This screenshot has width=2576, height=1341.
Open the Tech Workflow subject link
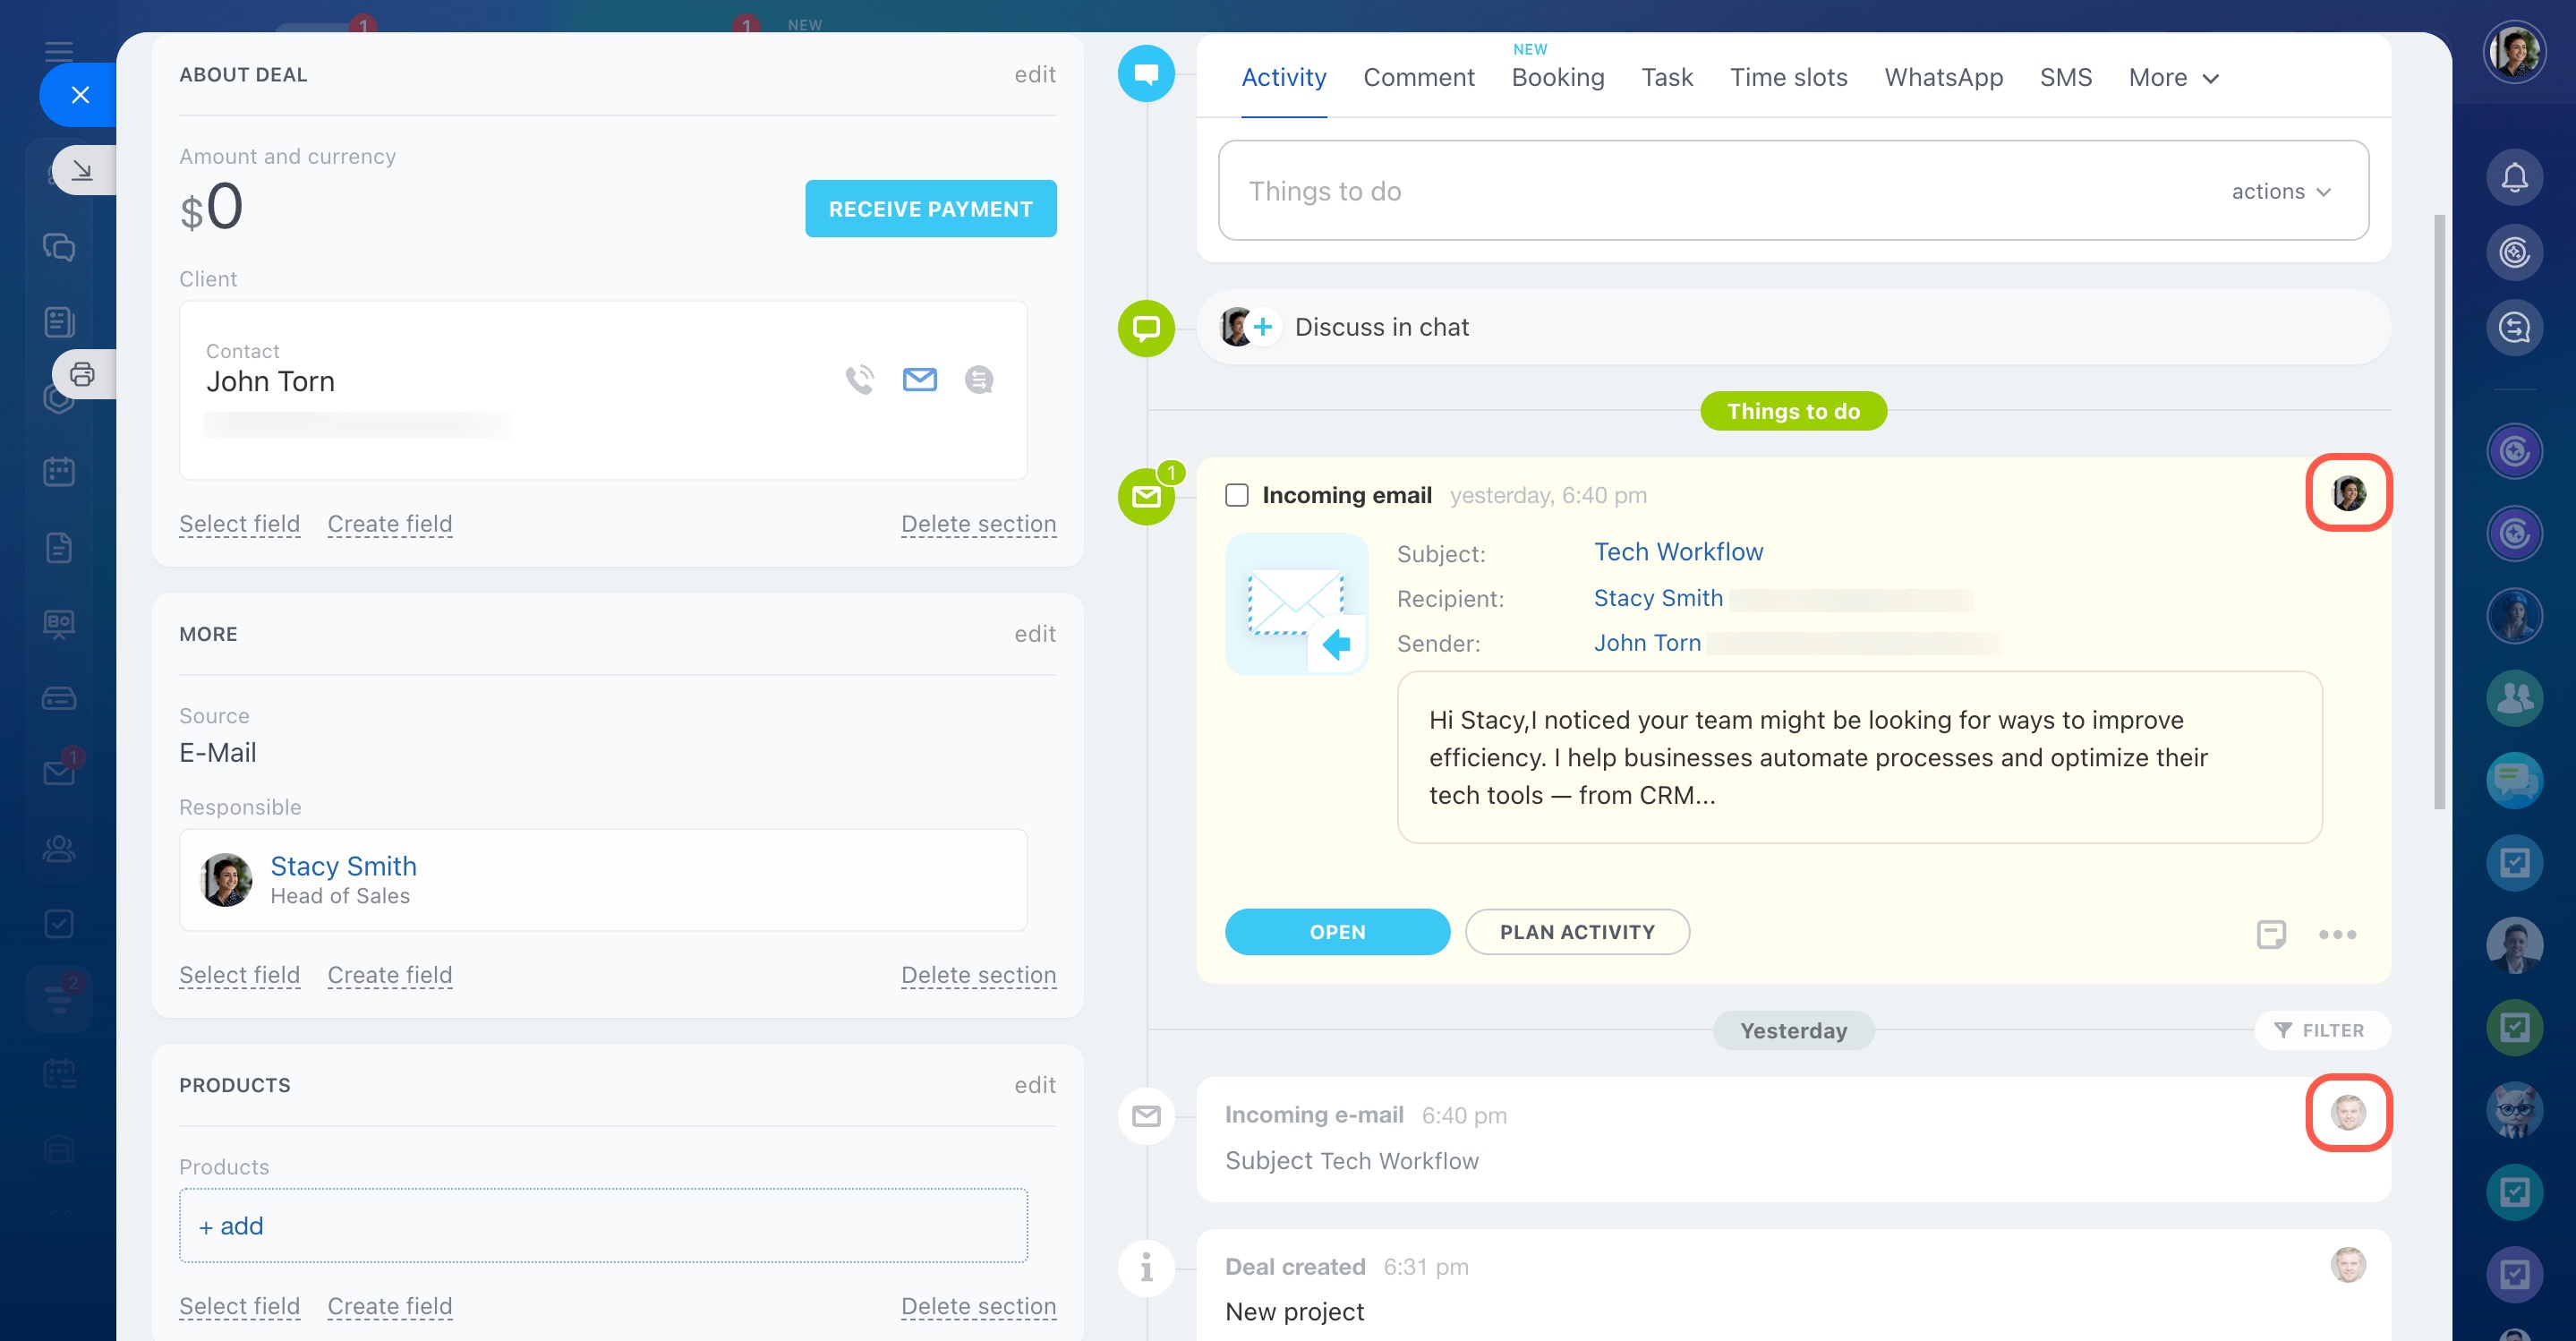point(1678,552)
